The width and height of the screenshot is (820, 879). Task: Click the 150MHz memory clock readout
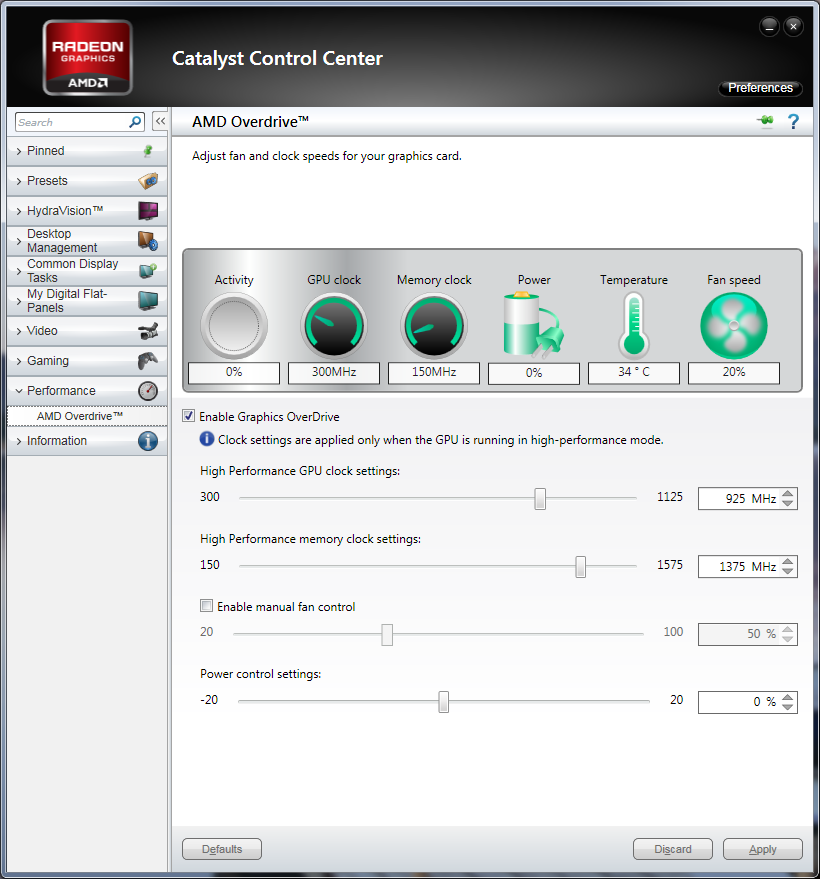434,372
